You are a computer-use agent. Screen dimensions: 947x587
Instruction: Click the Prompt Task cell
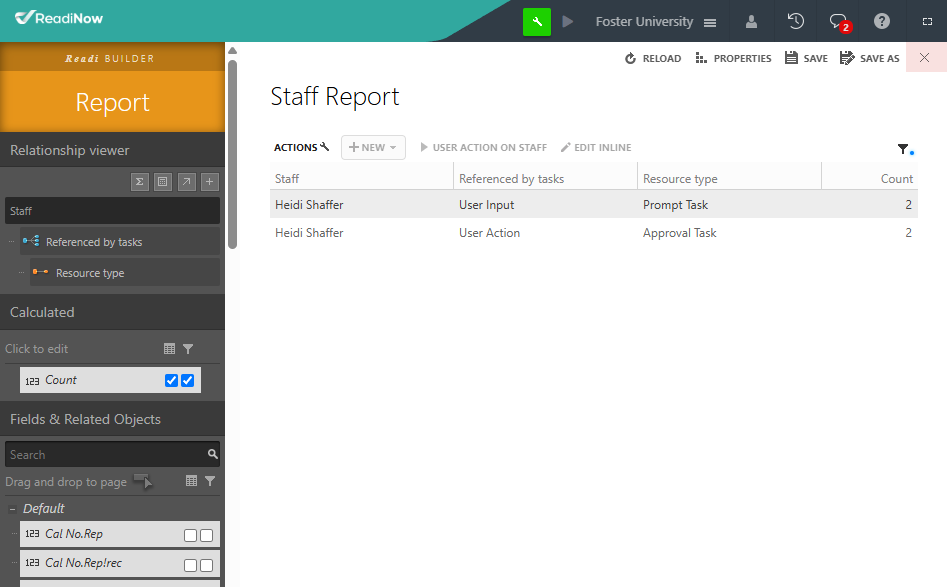(x=675, y=205)
